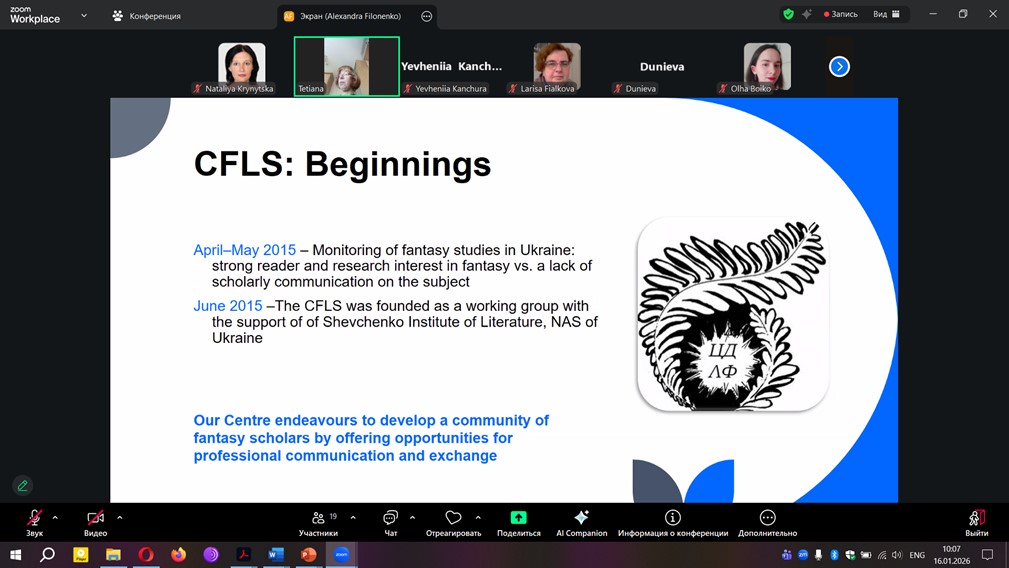Open the Zoom Workplace dropdown chevron
Screen dimensions: 1009x568
[x=84, y=16]
